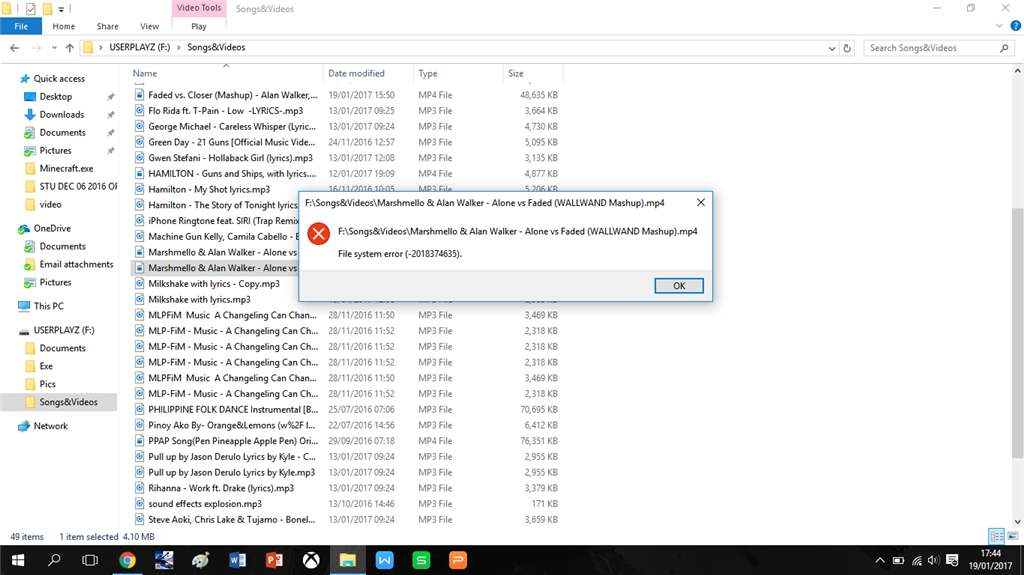Click OK in the file system error dialog
This screenshot has height=575, width=1024.
[679, 286]
